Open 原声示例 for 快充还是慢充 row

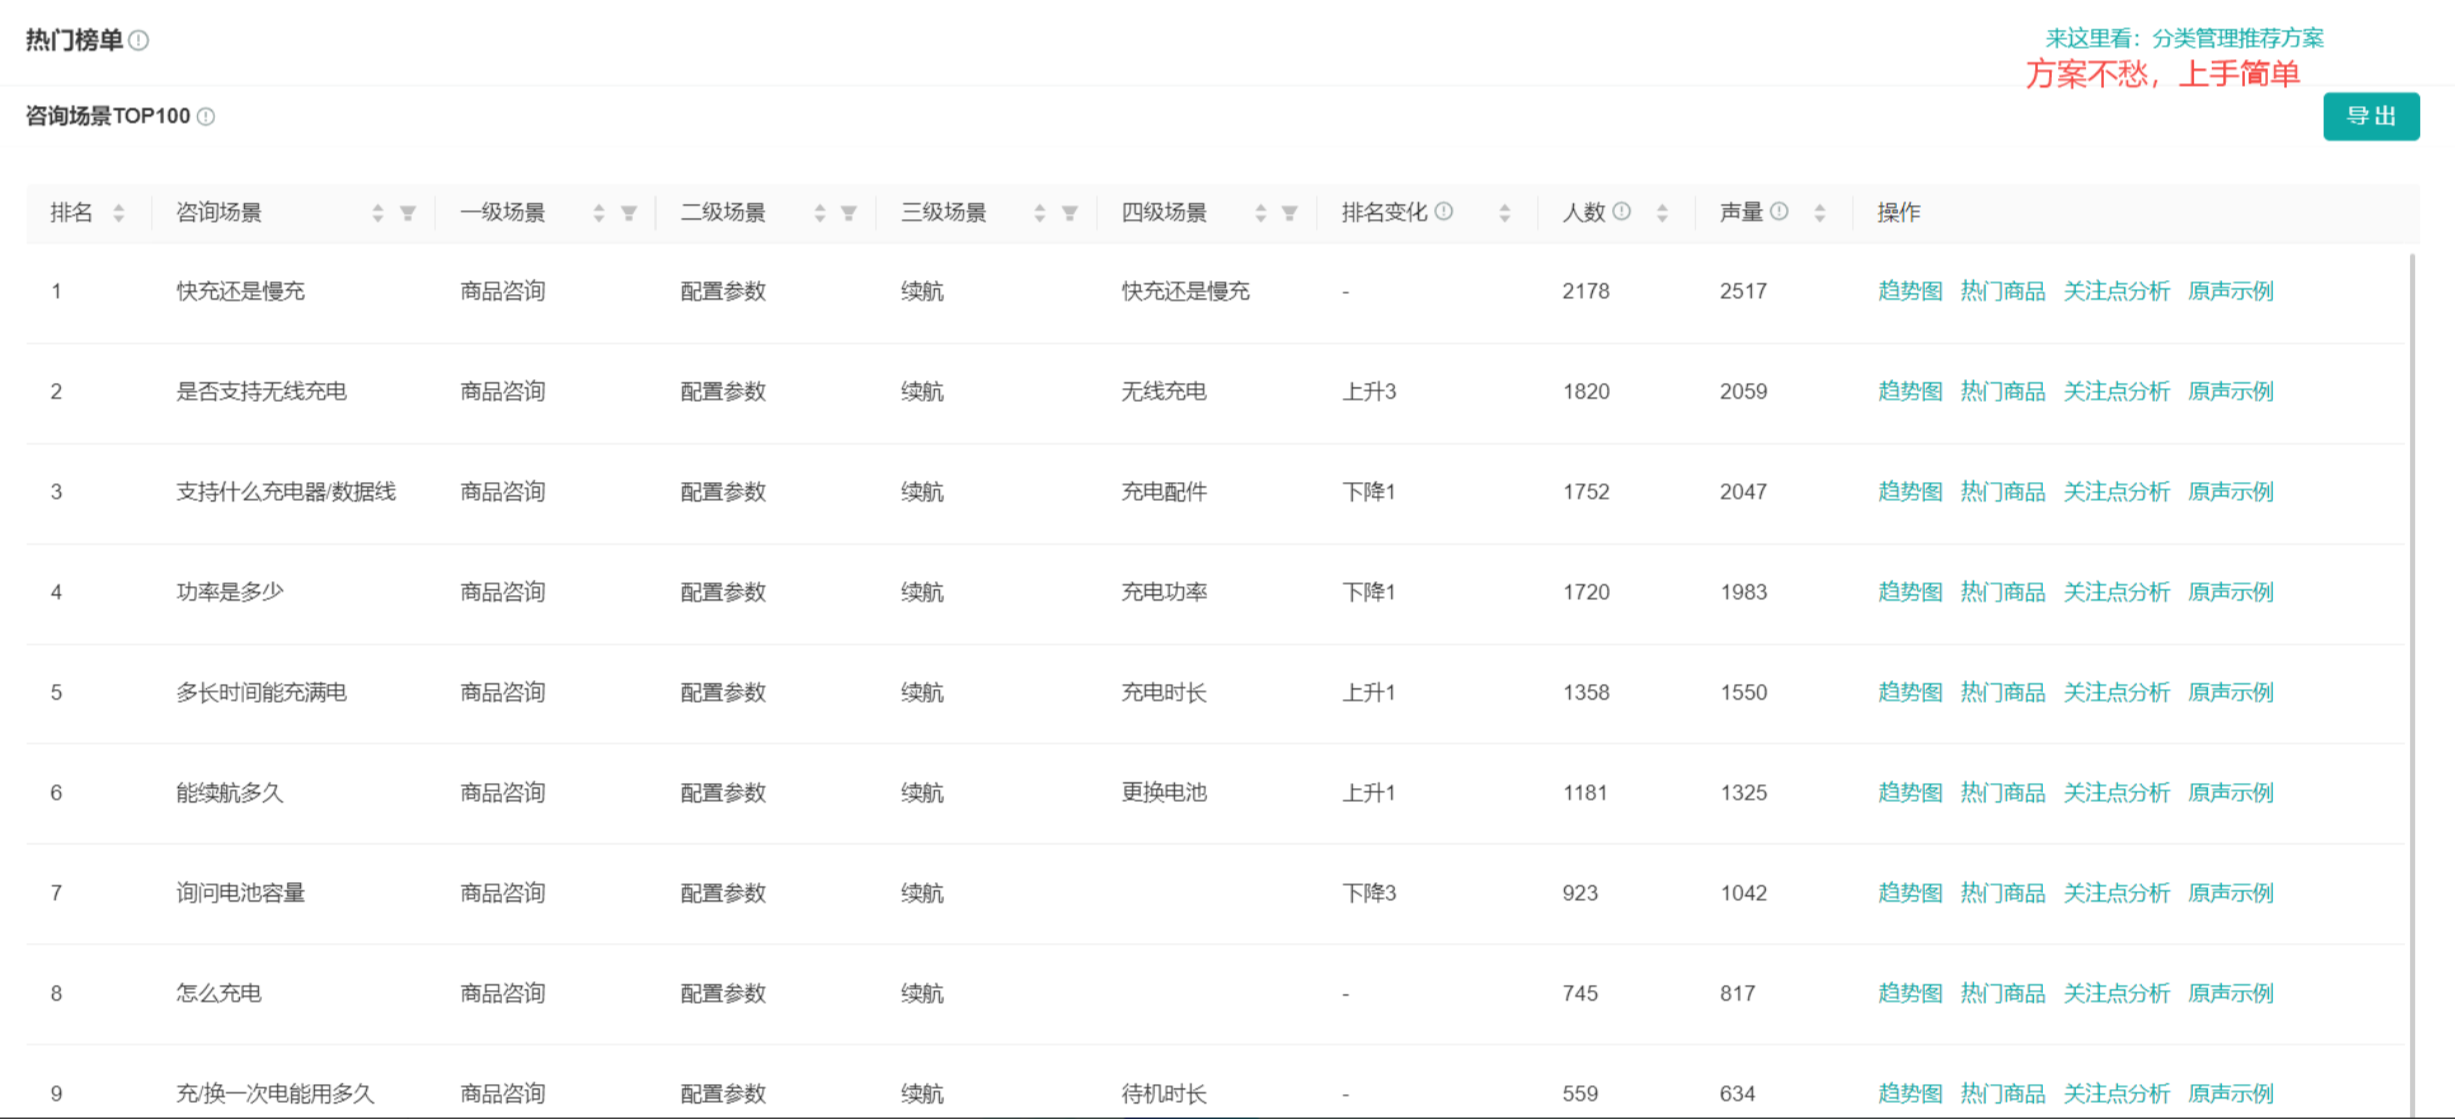[2231, 291]
